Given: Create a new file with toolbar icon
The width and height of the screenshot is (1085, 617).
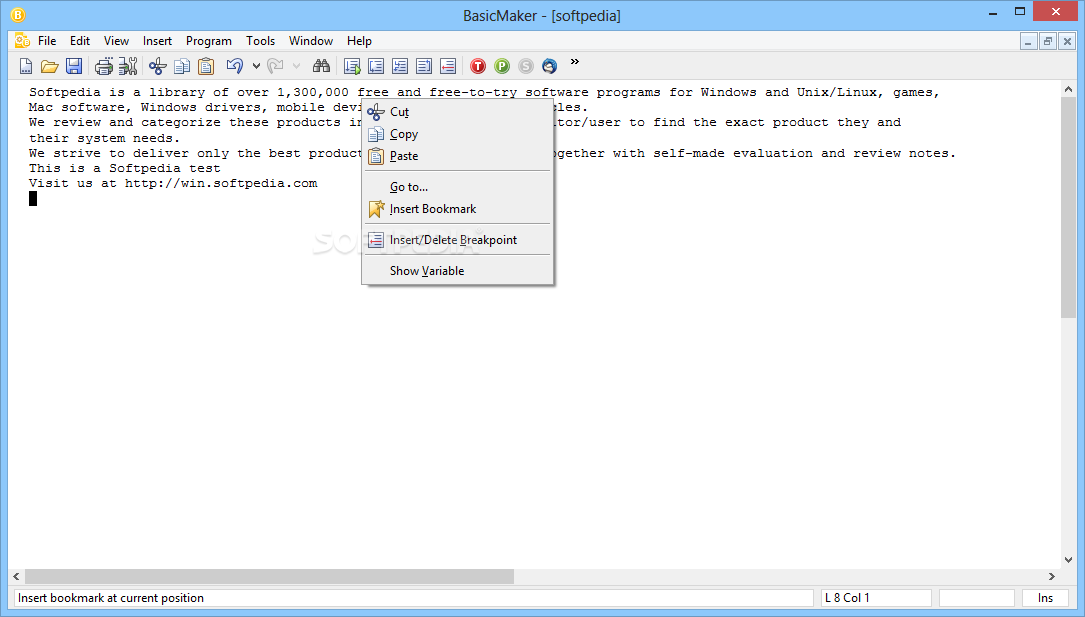Looking at the screenshot, I should point(26,66).
